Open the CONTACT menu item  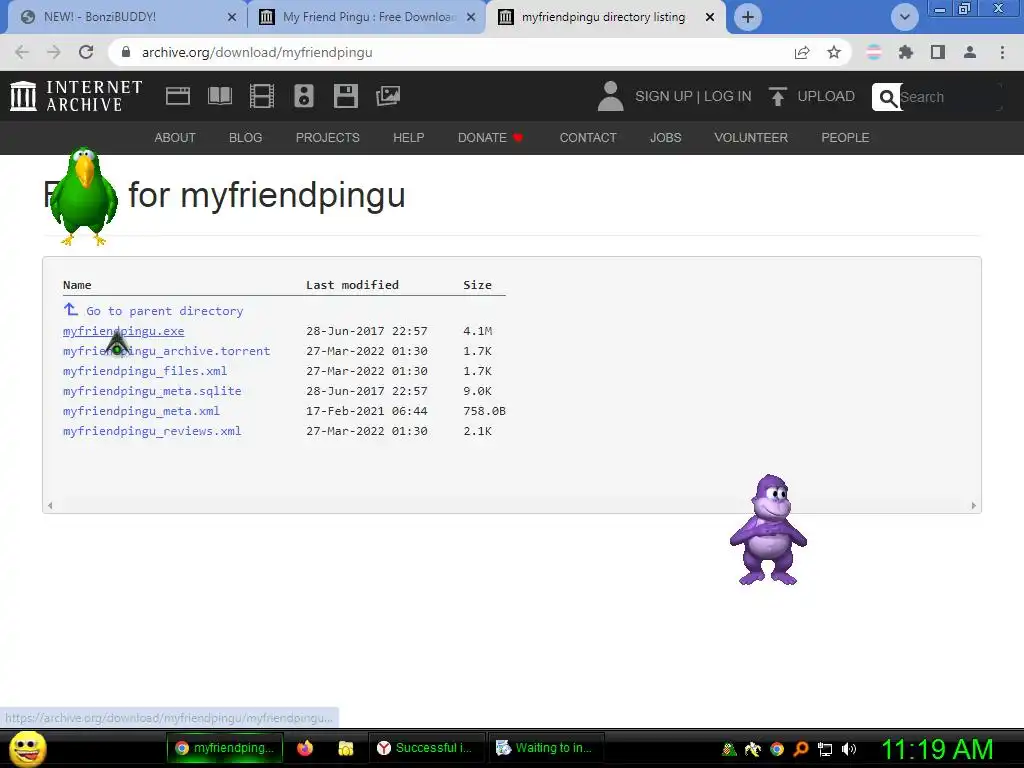(x=588, y=138)
